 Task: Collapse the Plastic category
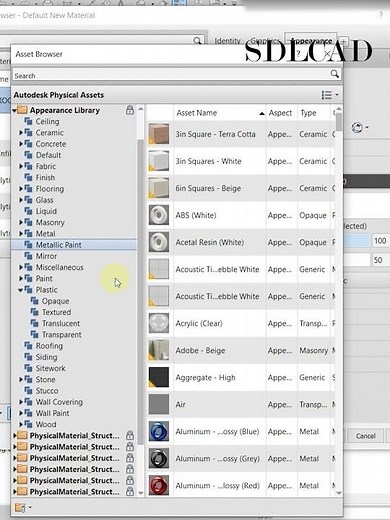(21, 290)
